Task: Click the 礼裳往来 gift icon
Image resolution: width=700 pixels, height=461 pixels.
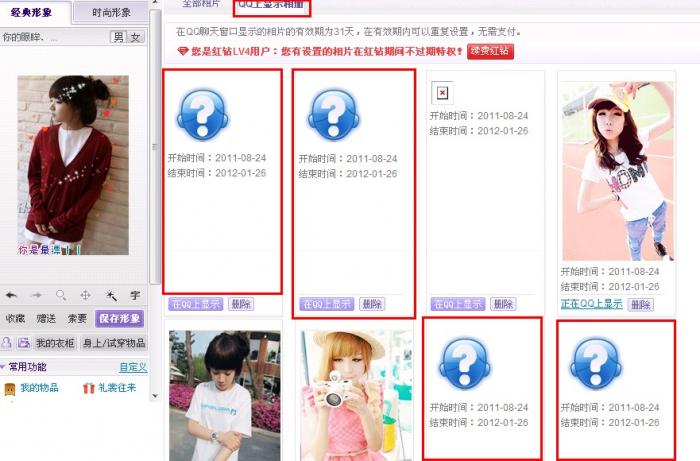Action: (89, 388)
